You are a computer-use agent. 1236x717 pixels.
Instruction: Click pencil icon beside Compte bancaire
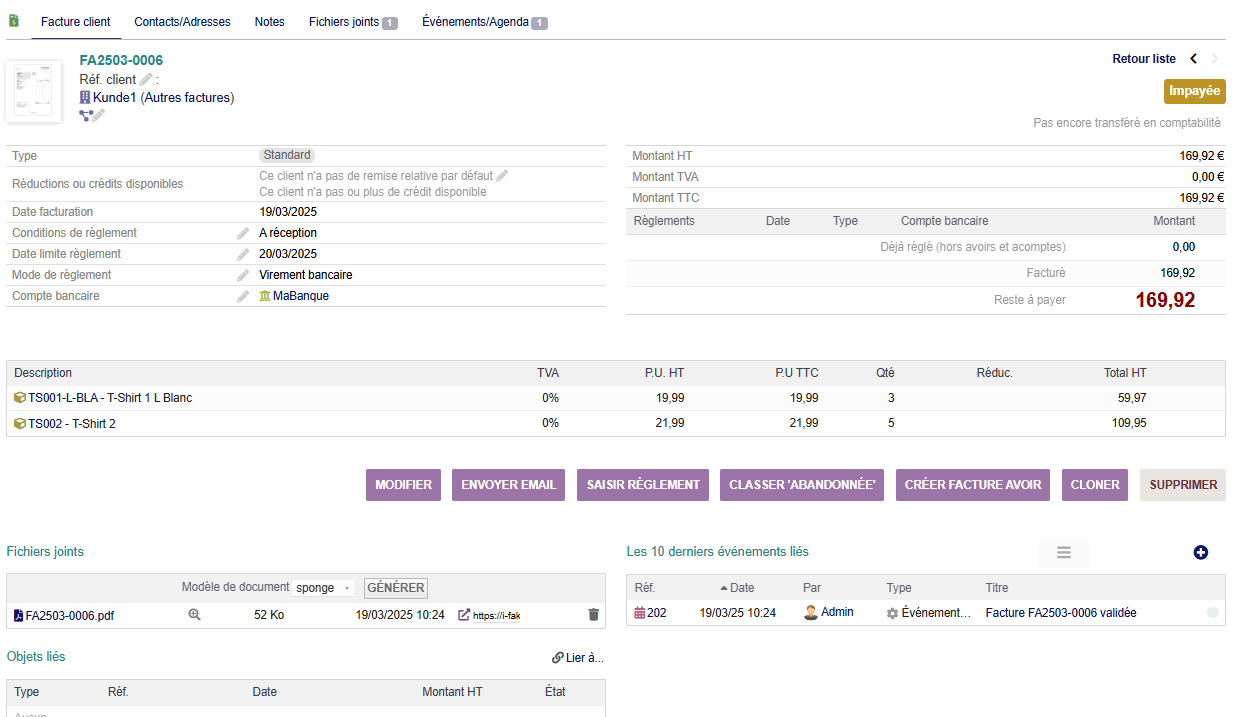pos(243,296)
